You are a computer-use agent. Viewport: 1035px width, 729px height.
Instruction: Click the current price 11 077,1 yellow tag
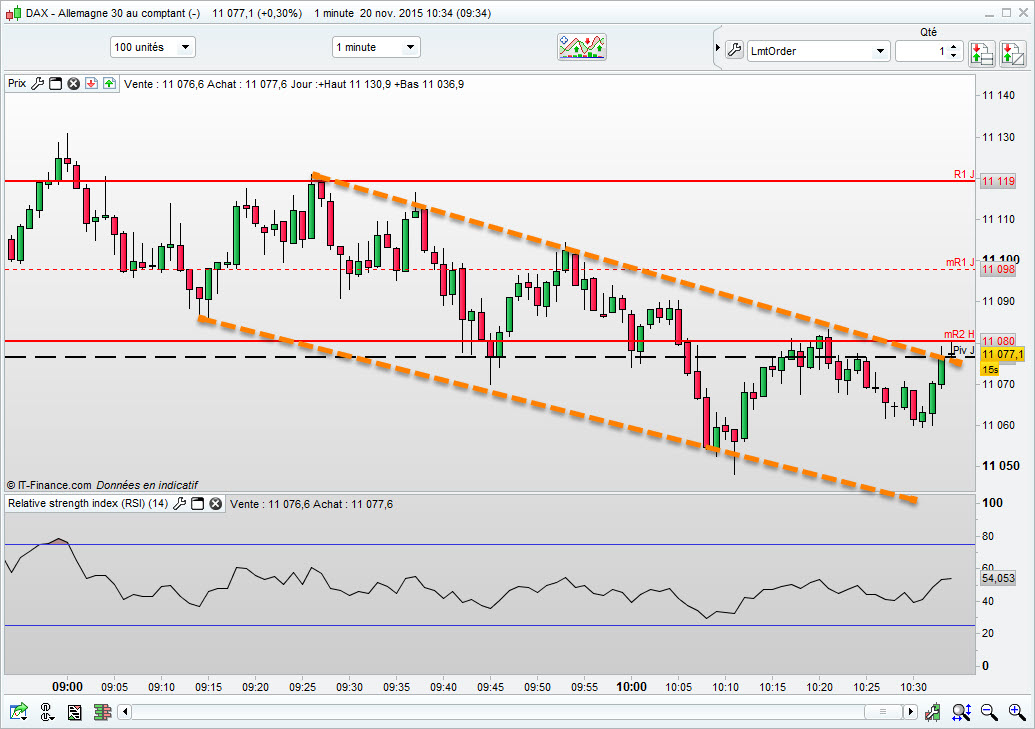1002,355
